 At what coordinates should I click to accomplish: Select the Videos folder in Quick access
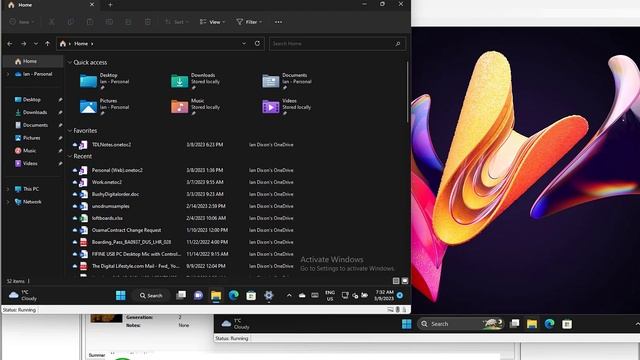coord(288,107)
